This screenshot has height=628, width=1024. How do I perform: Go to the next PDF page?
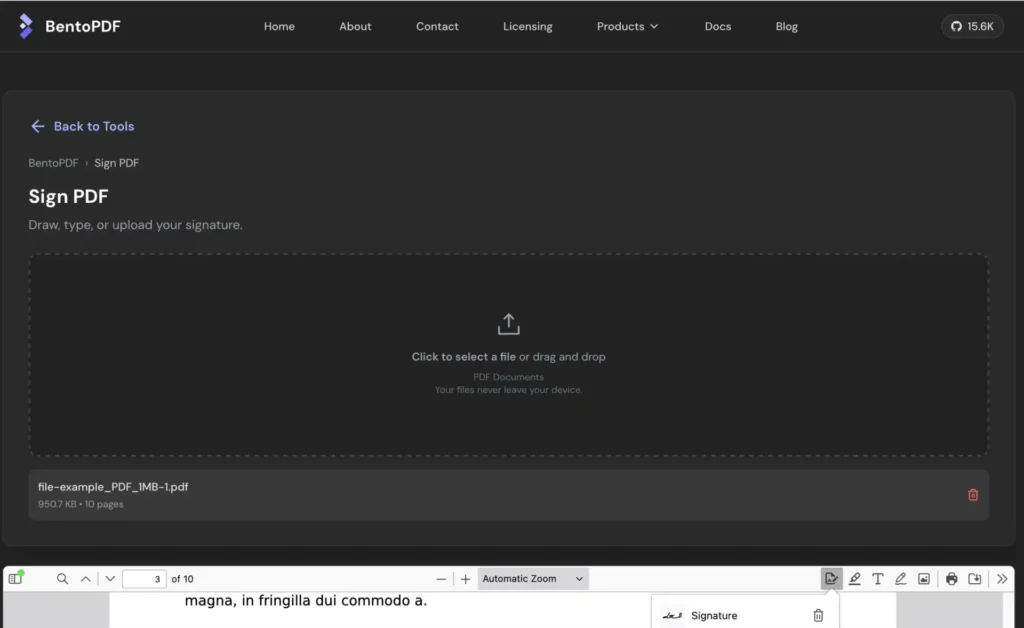(110, 578)
